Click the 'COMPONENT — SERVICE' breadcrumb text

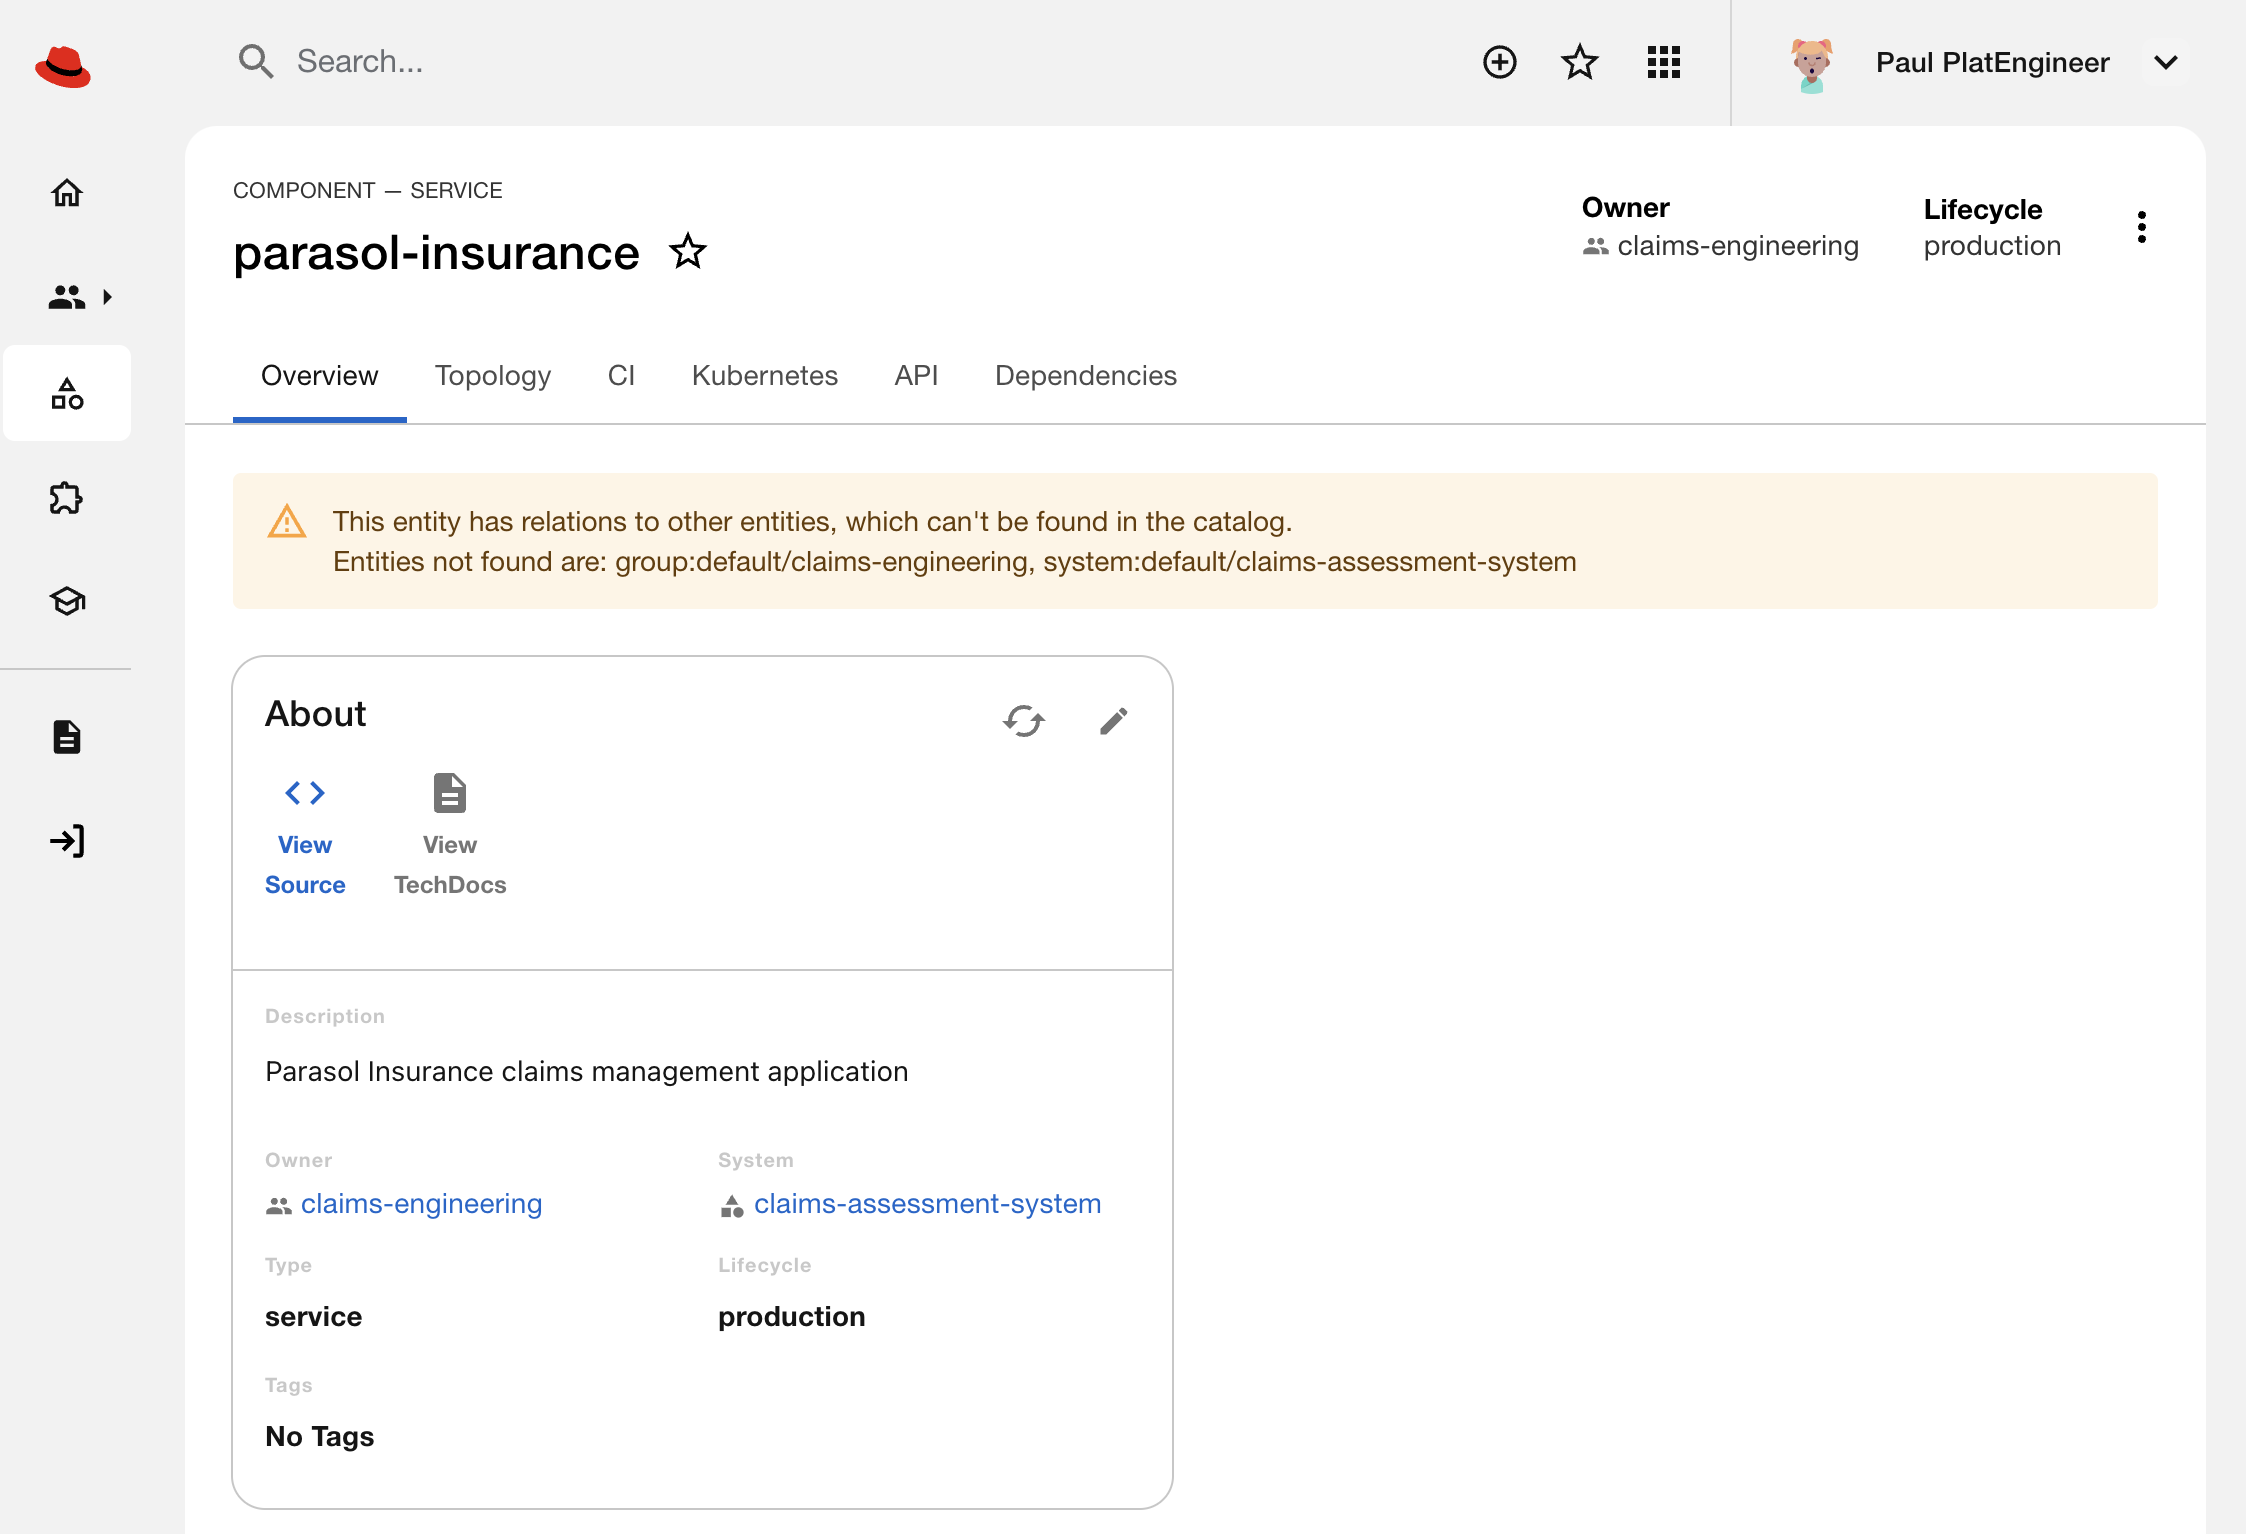pos(368,190)
